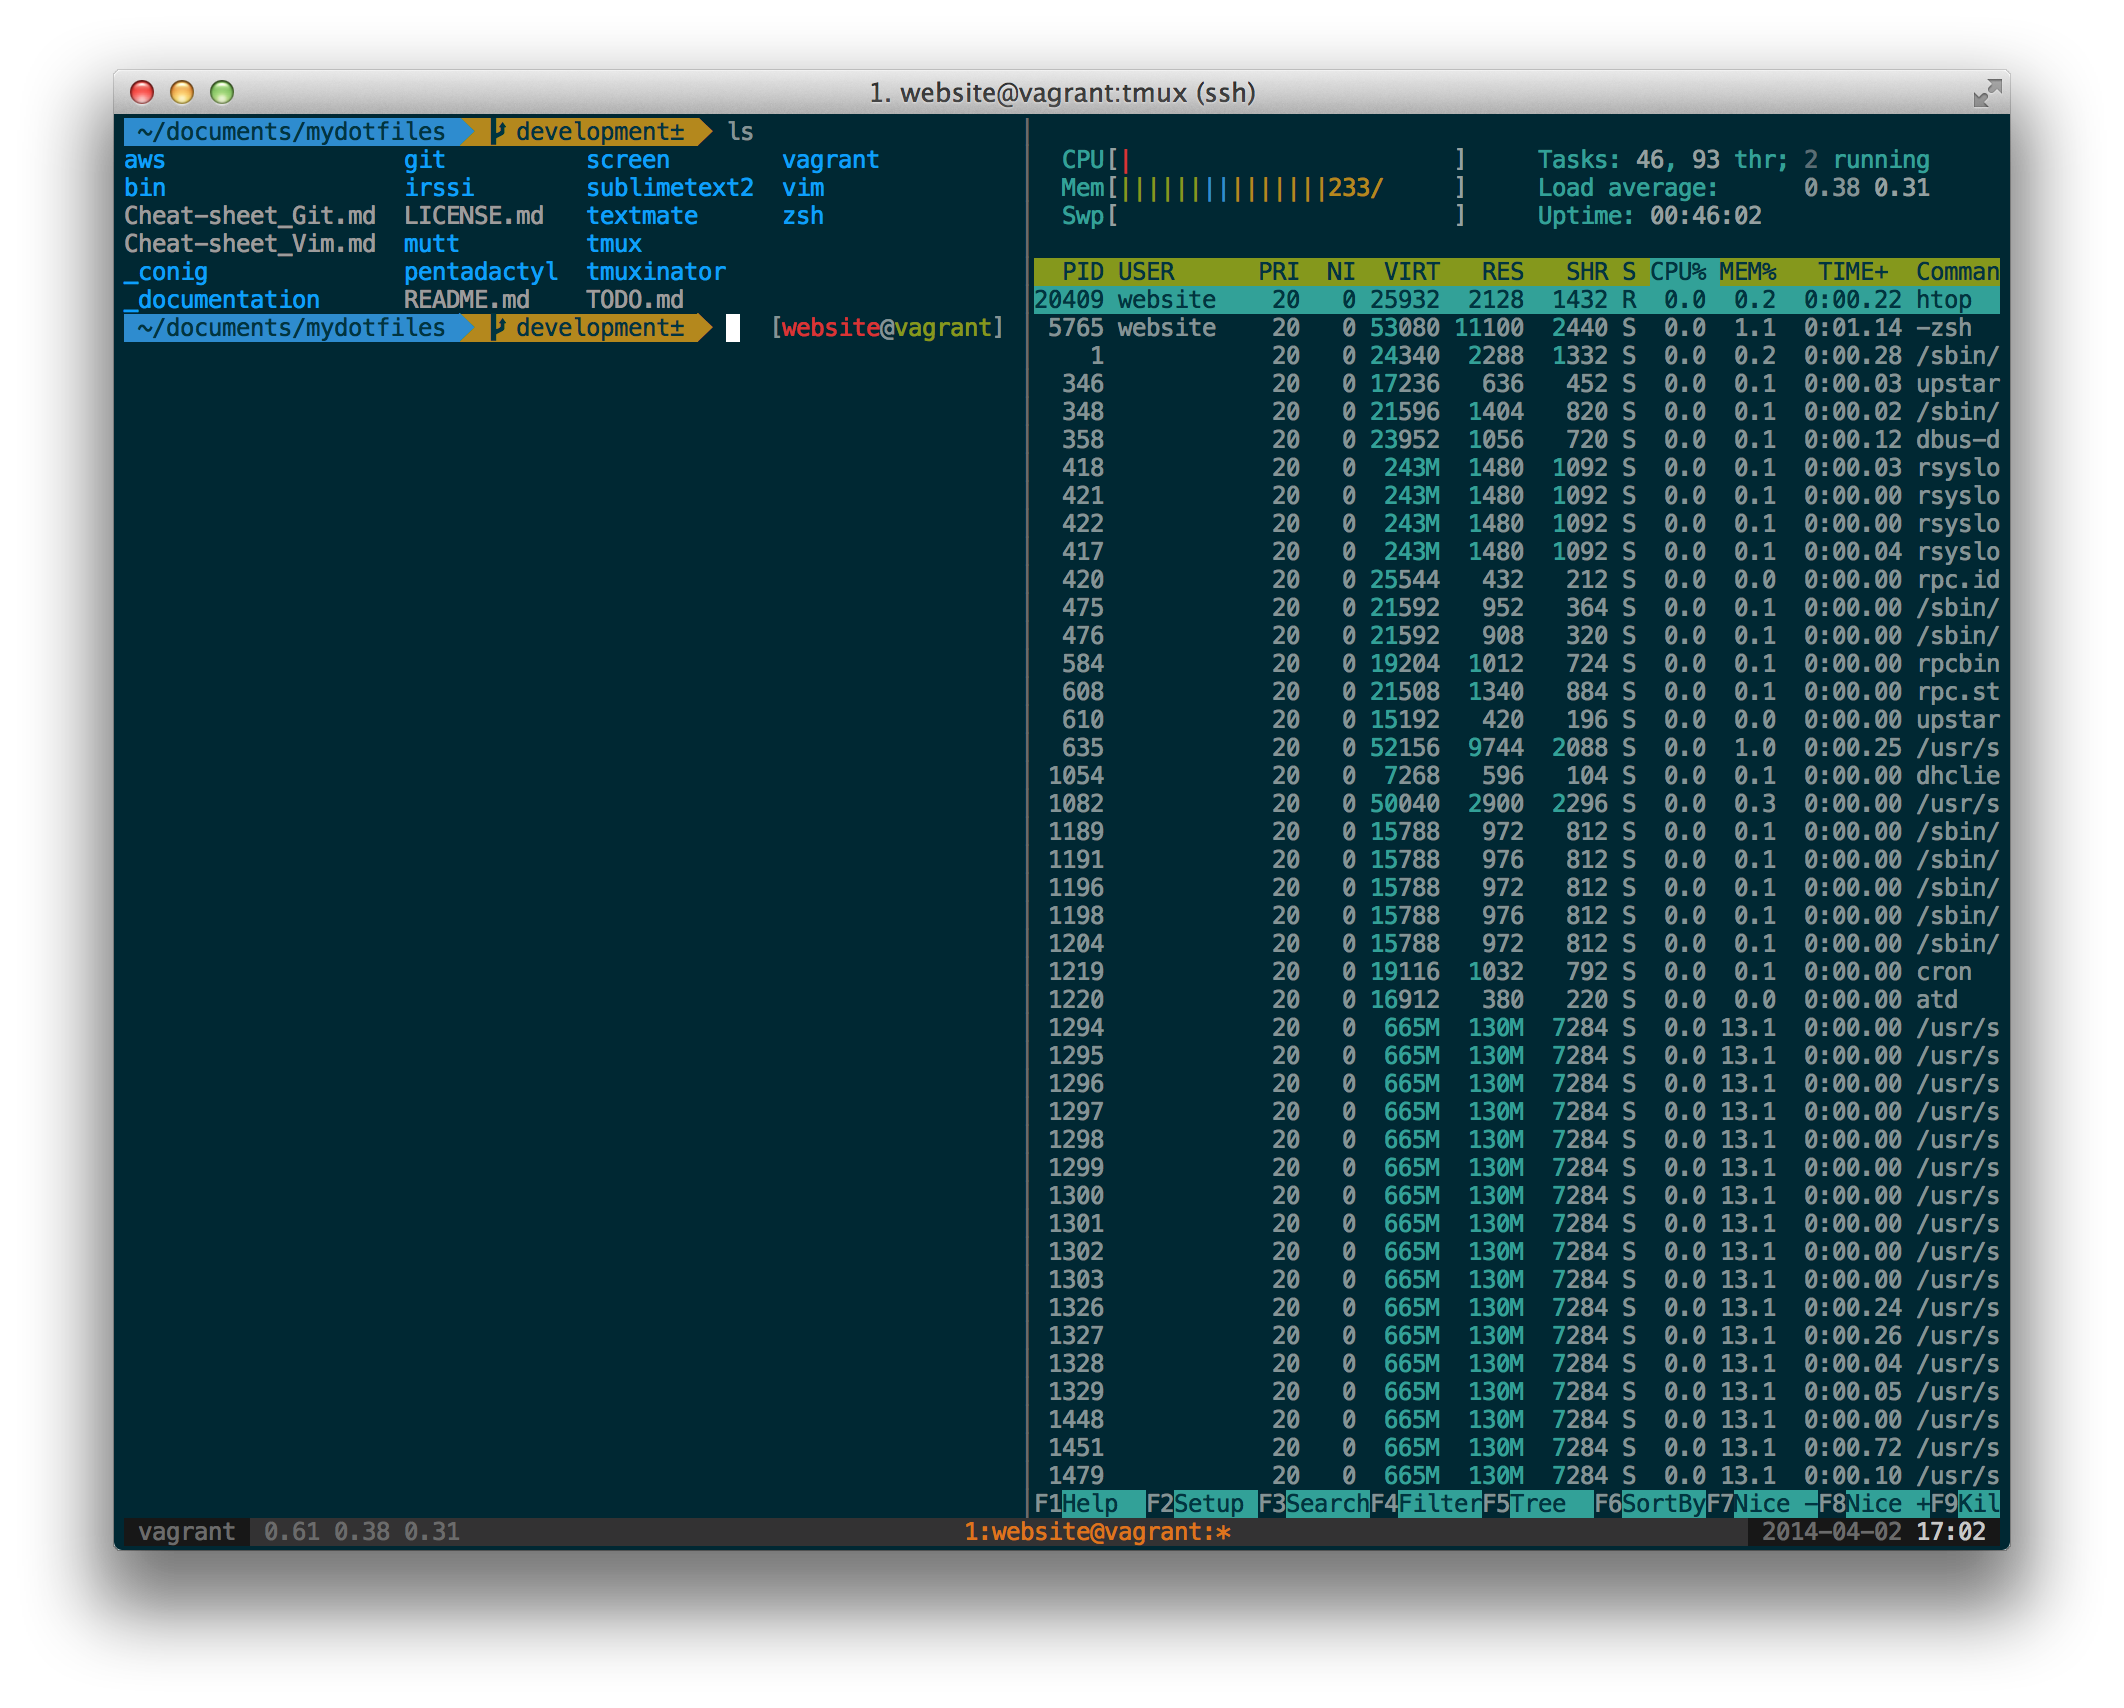Click 'TODO.md' in the listing
Image resolution: width=2124 pixels, height=1708 pixels.
click(x=635, y=300)
